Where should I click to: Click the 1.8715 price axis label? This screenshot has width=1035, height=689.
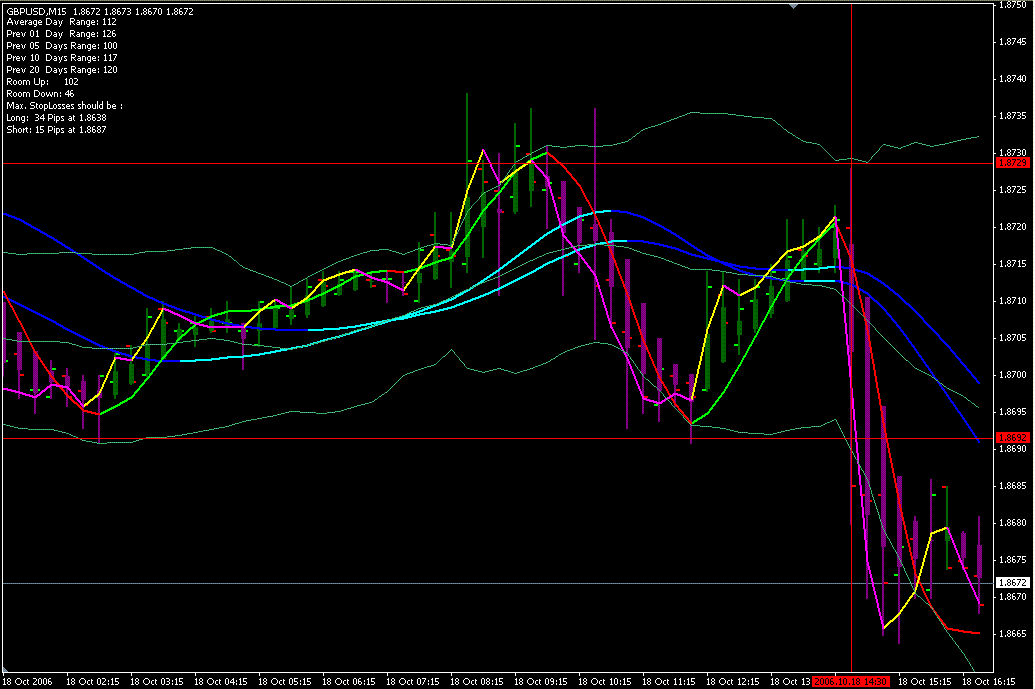[x=1013, y=263]
